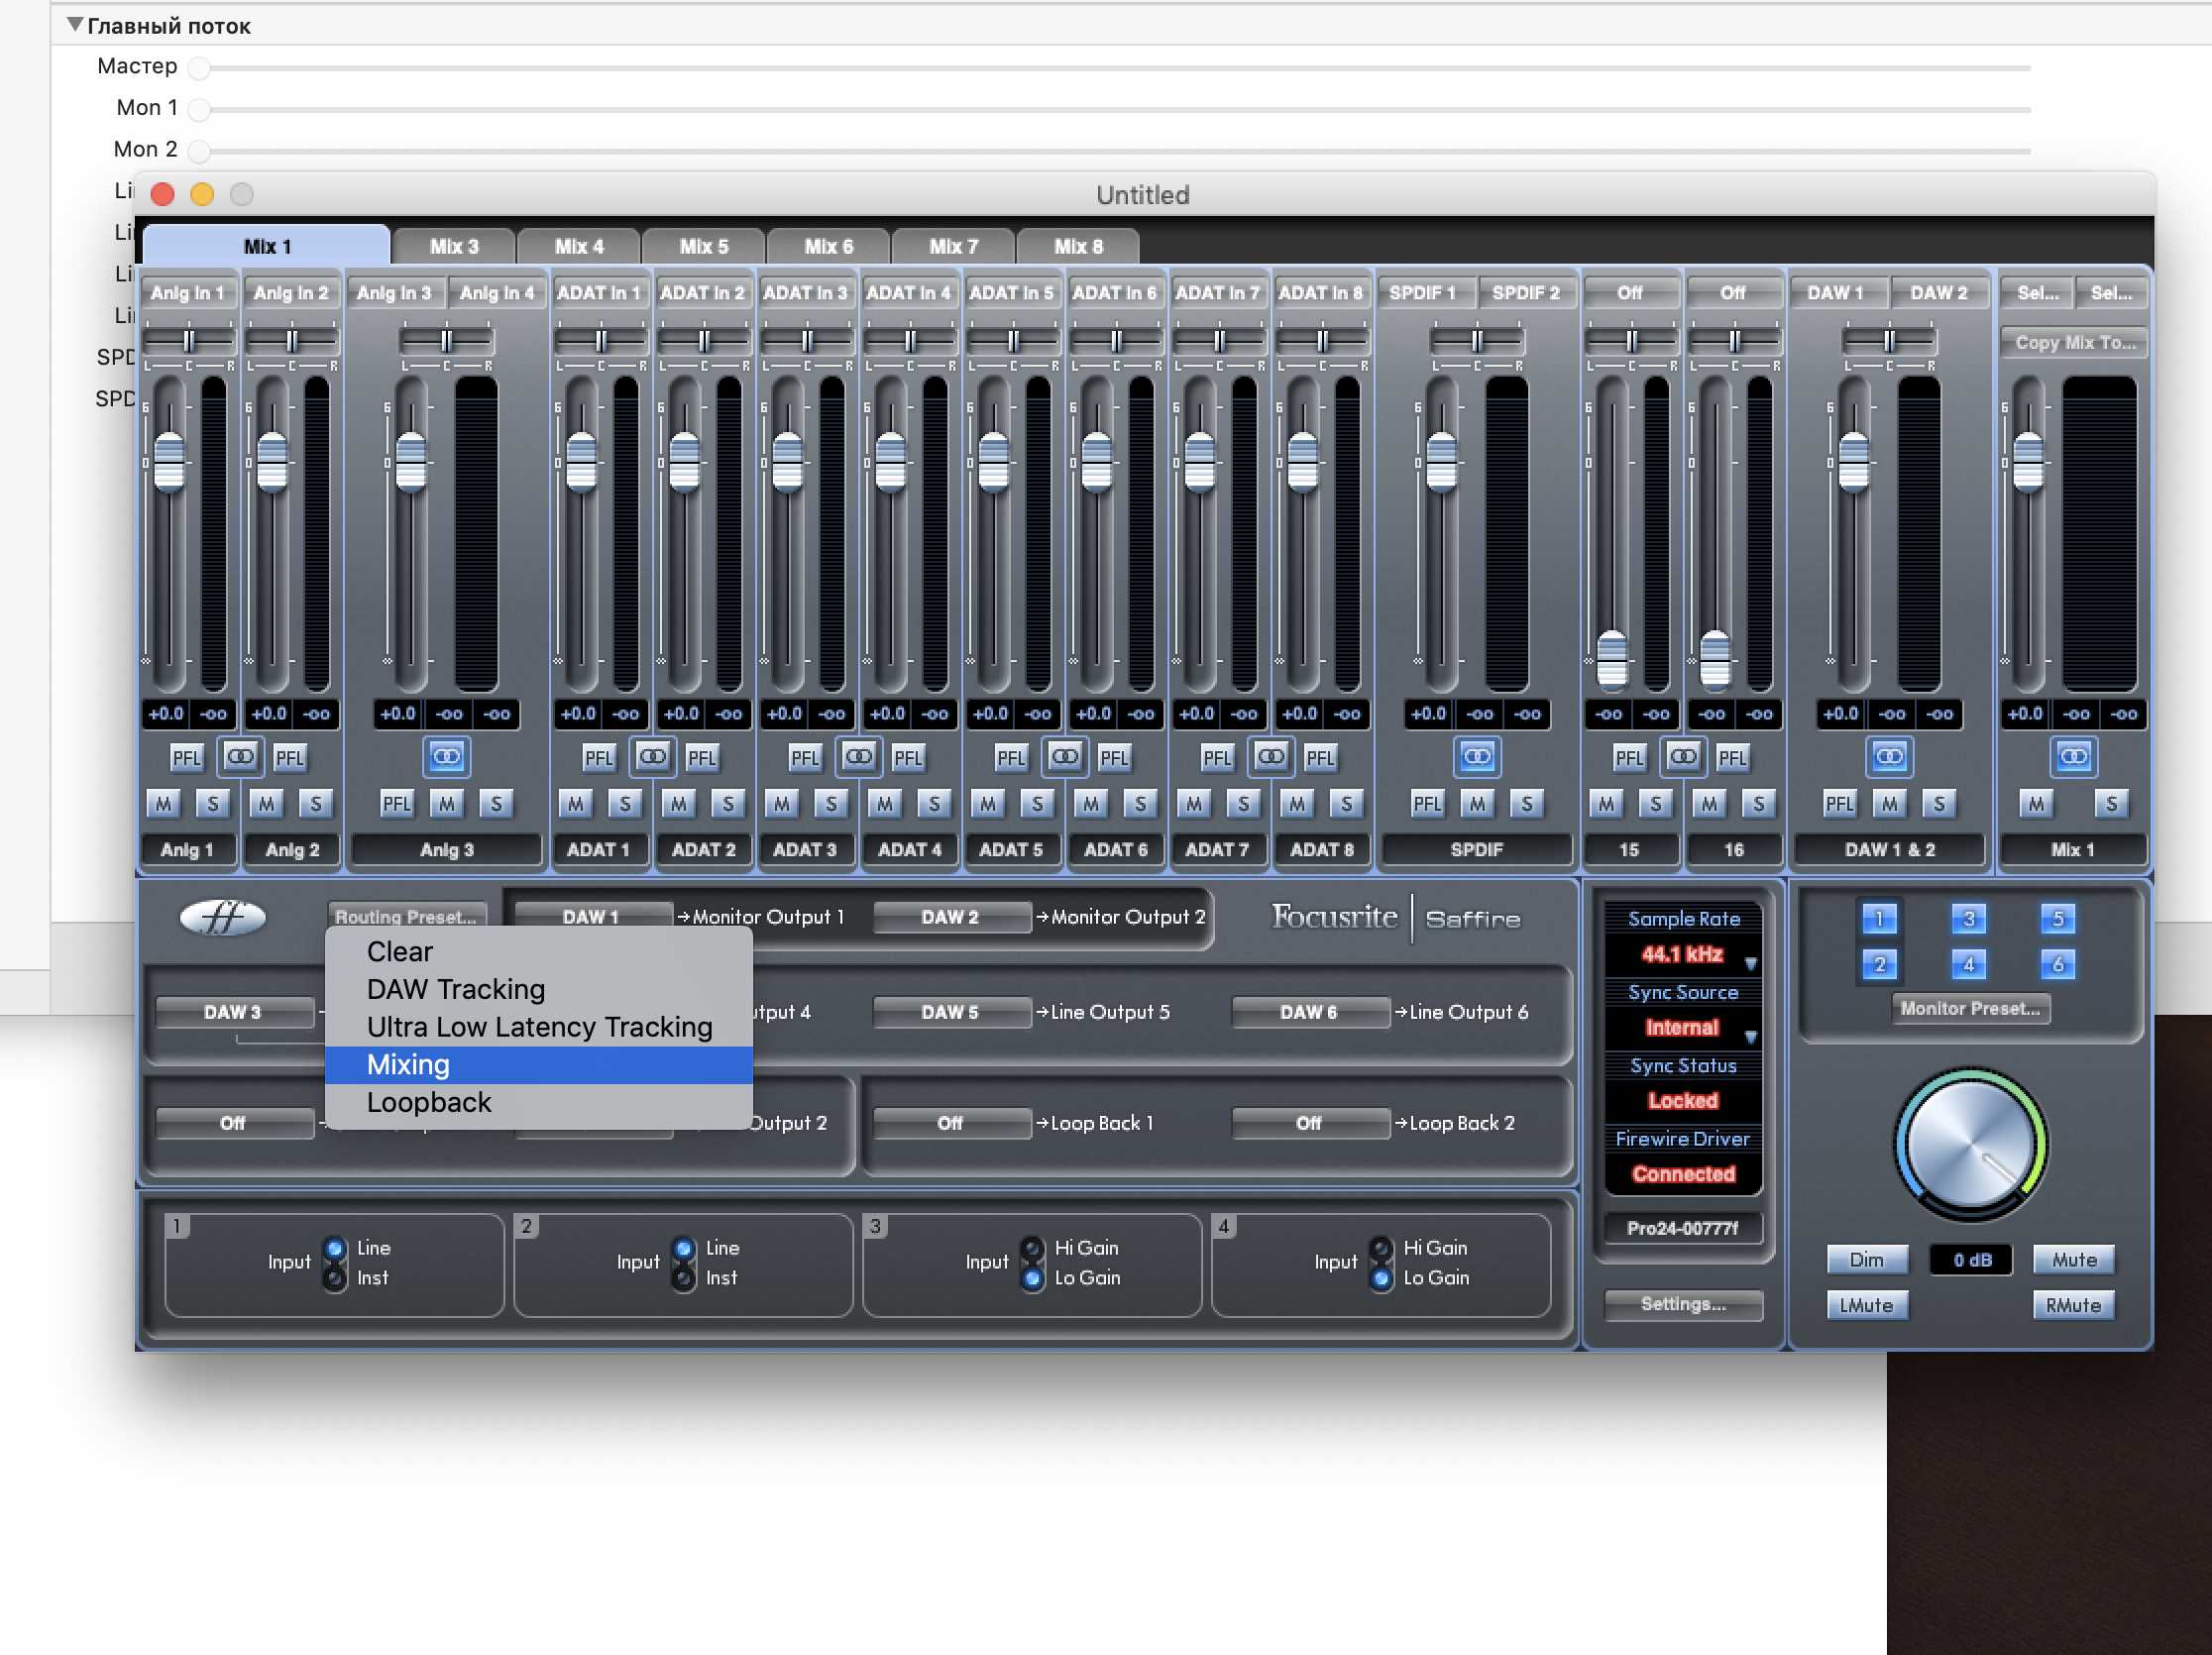2212x1655 pixels.
Task: Mute the ADAT 1 channel with M button
Action: (575, 803)
